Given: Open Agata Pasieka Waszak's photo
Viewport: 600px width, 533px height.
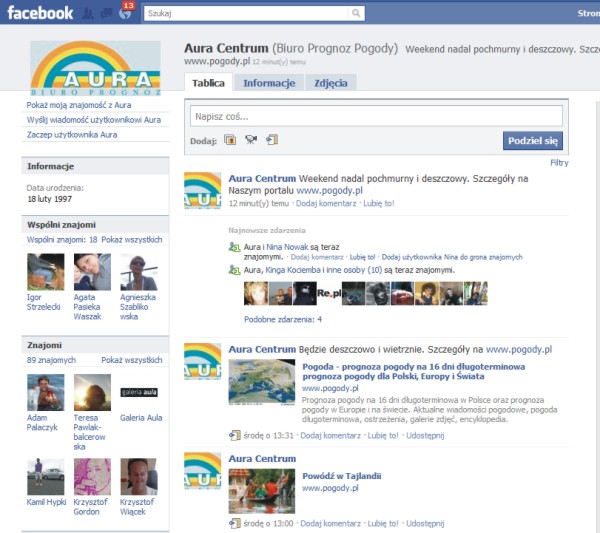Looking at the screenshot, I should (92, 272).
